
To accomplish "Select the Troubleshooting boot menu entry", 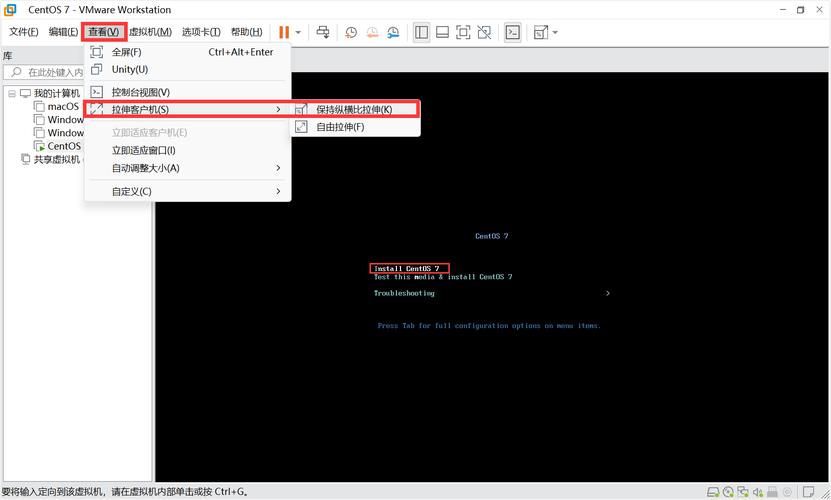I will [404, 293].
